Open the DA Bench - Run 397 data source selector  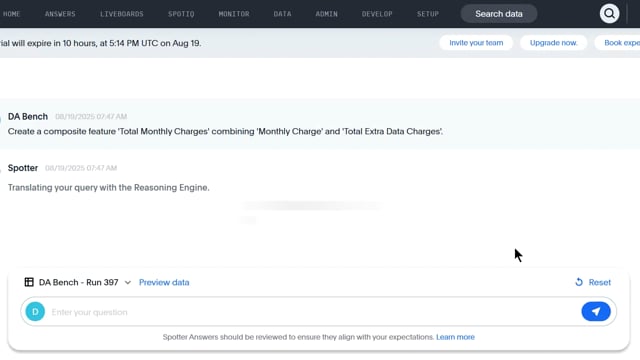point(78,282)
